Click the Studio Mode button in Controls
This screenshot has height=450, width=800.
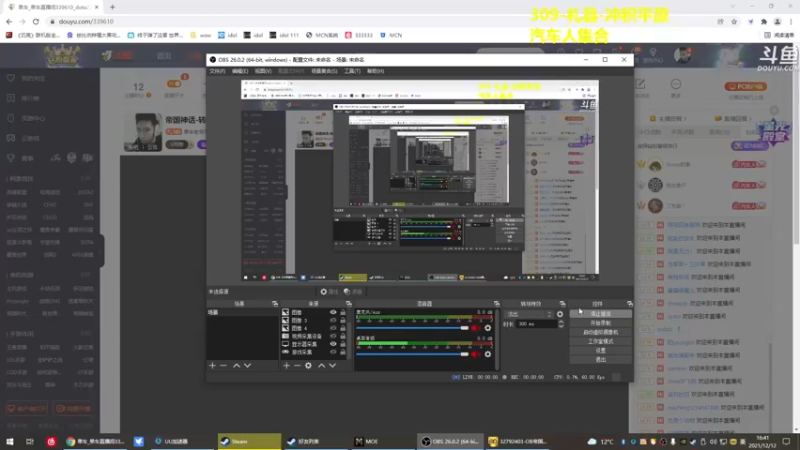click(x=601, y=341)
